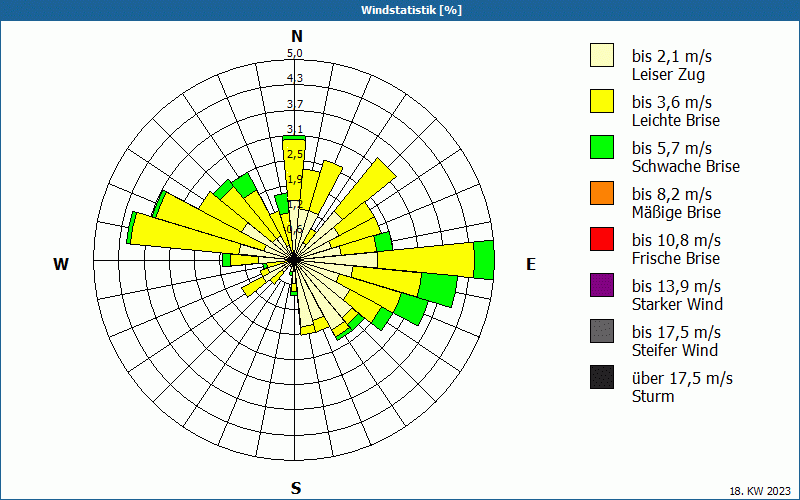Click the '3,7' radial scale label

(x=294, y=104)
